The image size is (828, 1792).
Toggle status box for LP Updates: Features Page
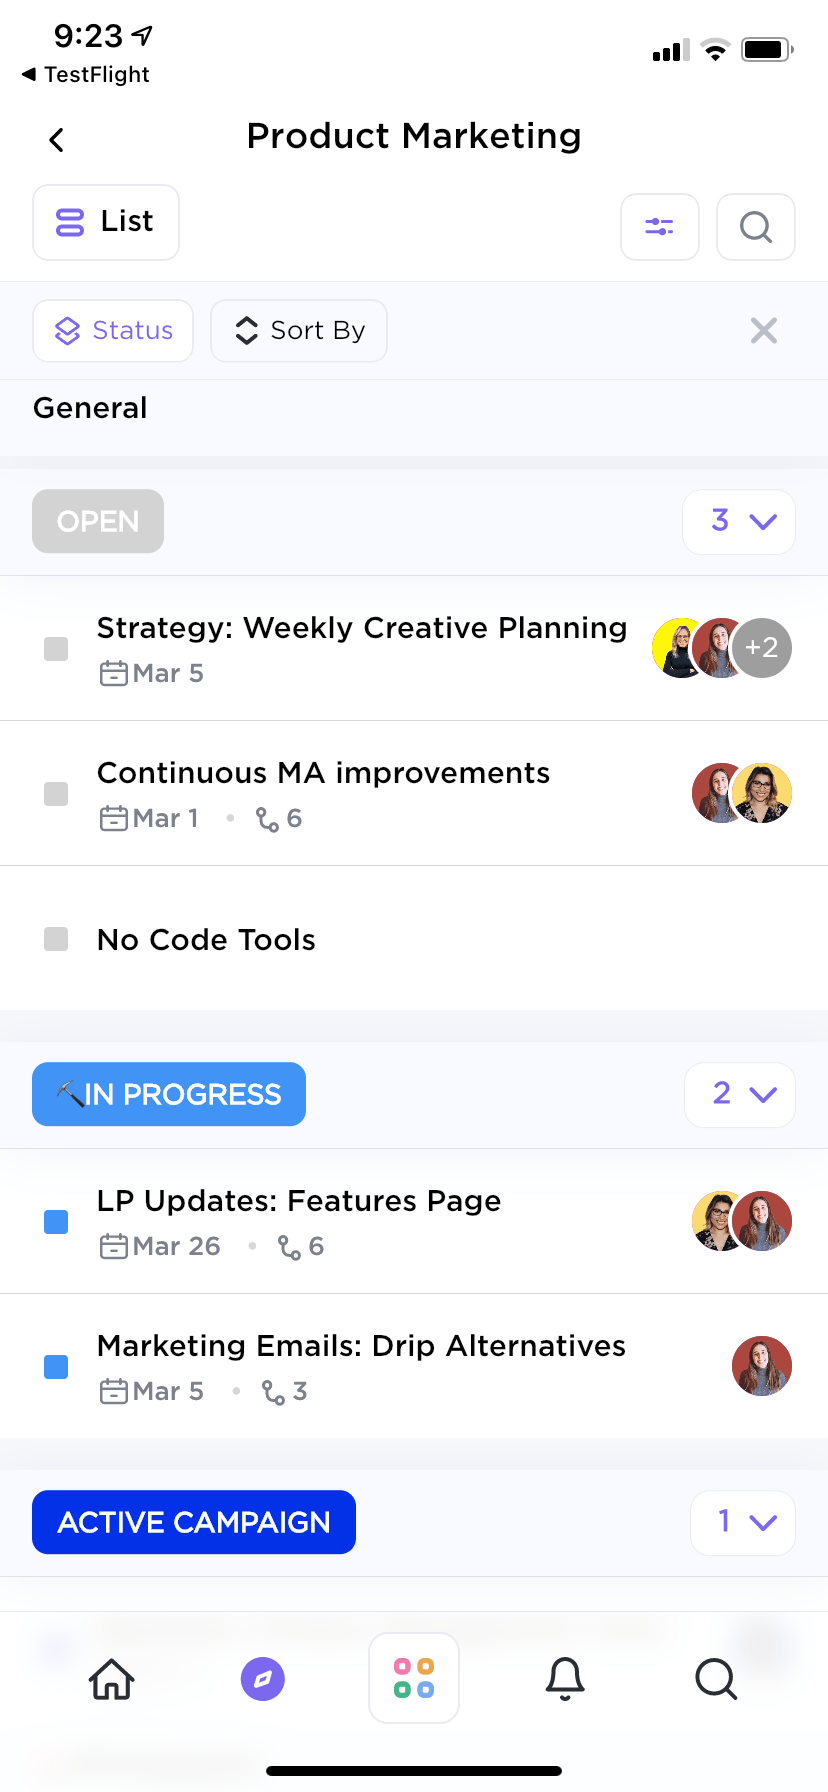[x=56, y=1222]
